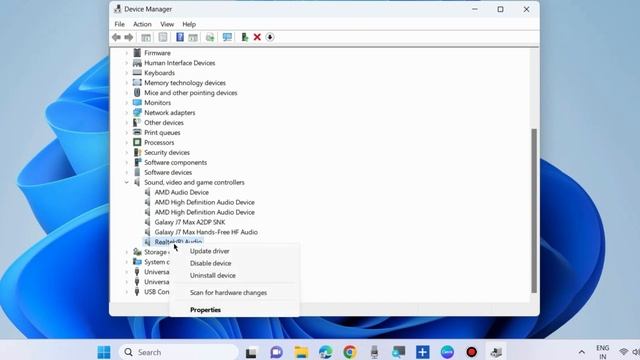The image size is (640, 360).
Task: Expand the Firmware category arrow
Action: [x=127, y=53]
